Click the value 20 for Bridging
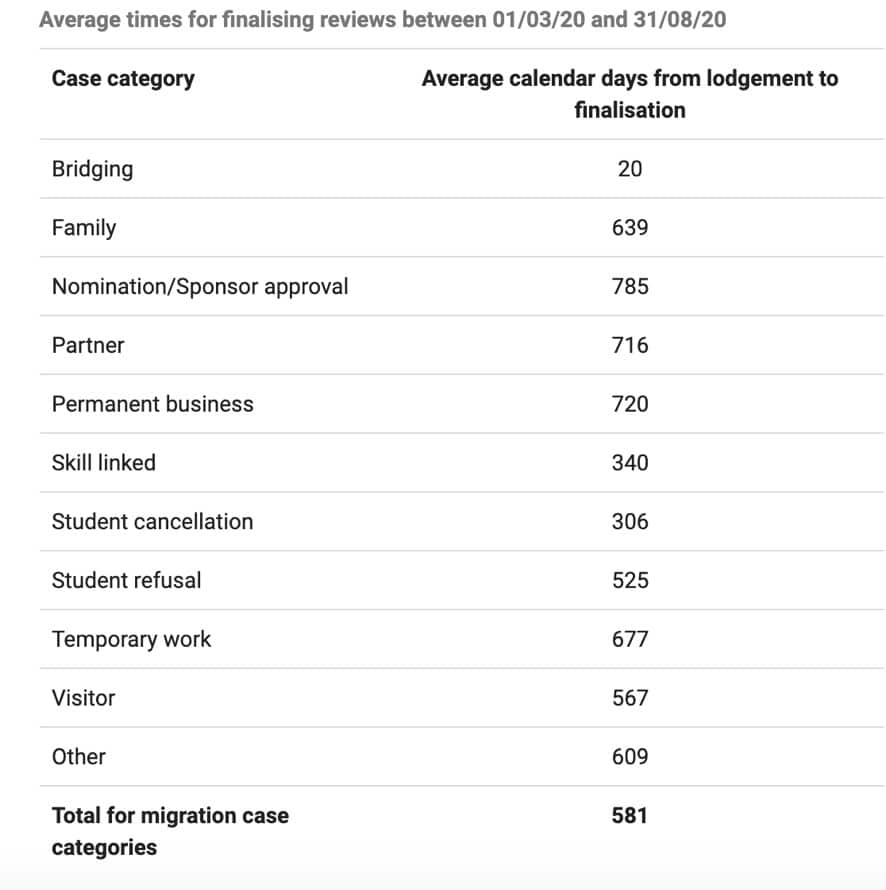This screenshot has height=890, width=886. [630, 169]
